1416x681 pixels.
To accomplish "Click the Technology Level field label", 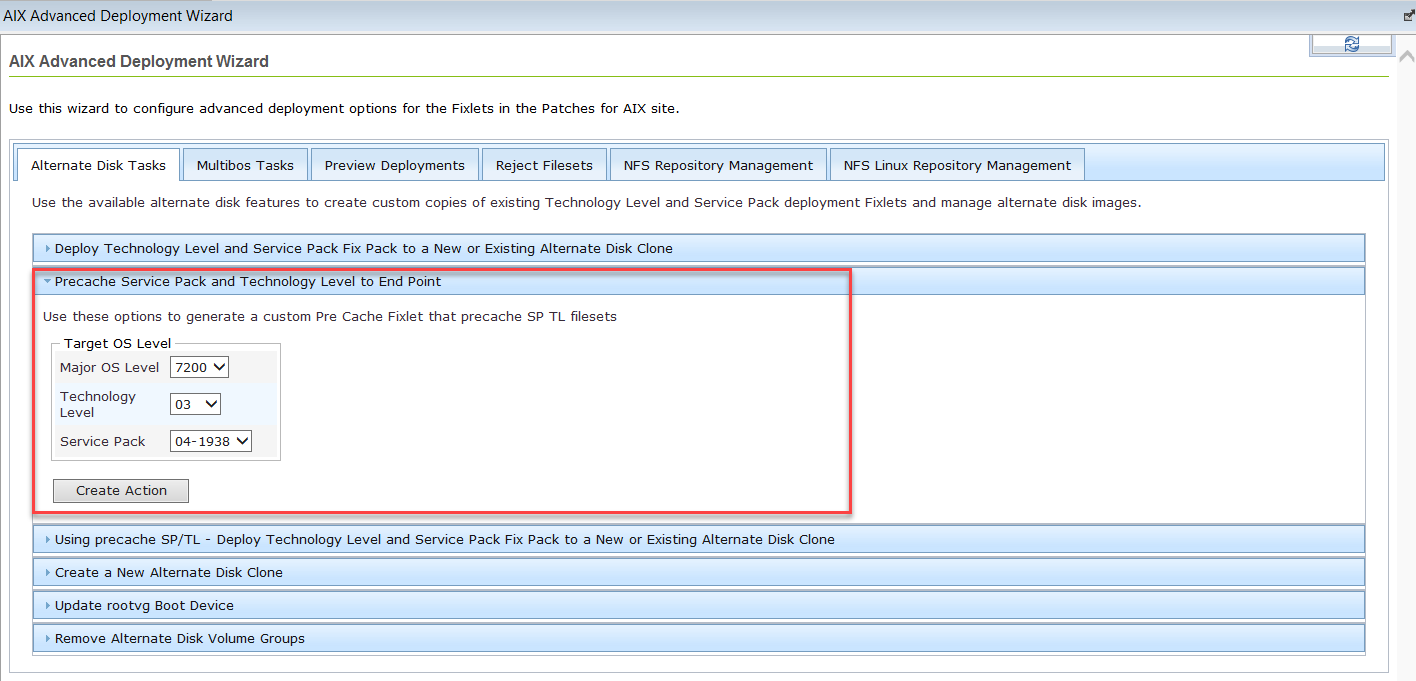I will point(98,404).
